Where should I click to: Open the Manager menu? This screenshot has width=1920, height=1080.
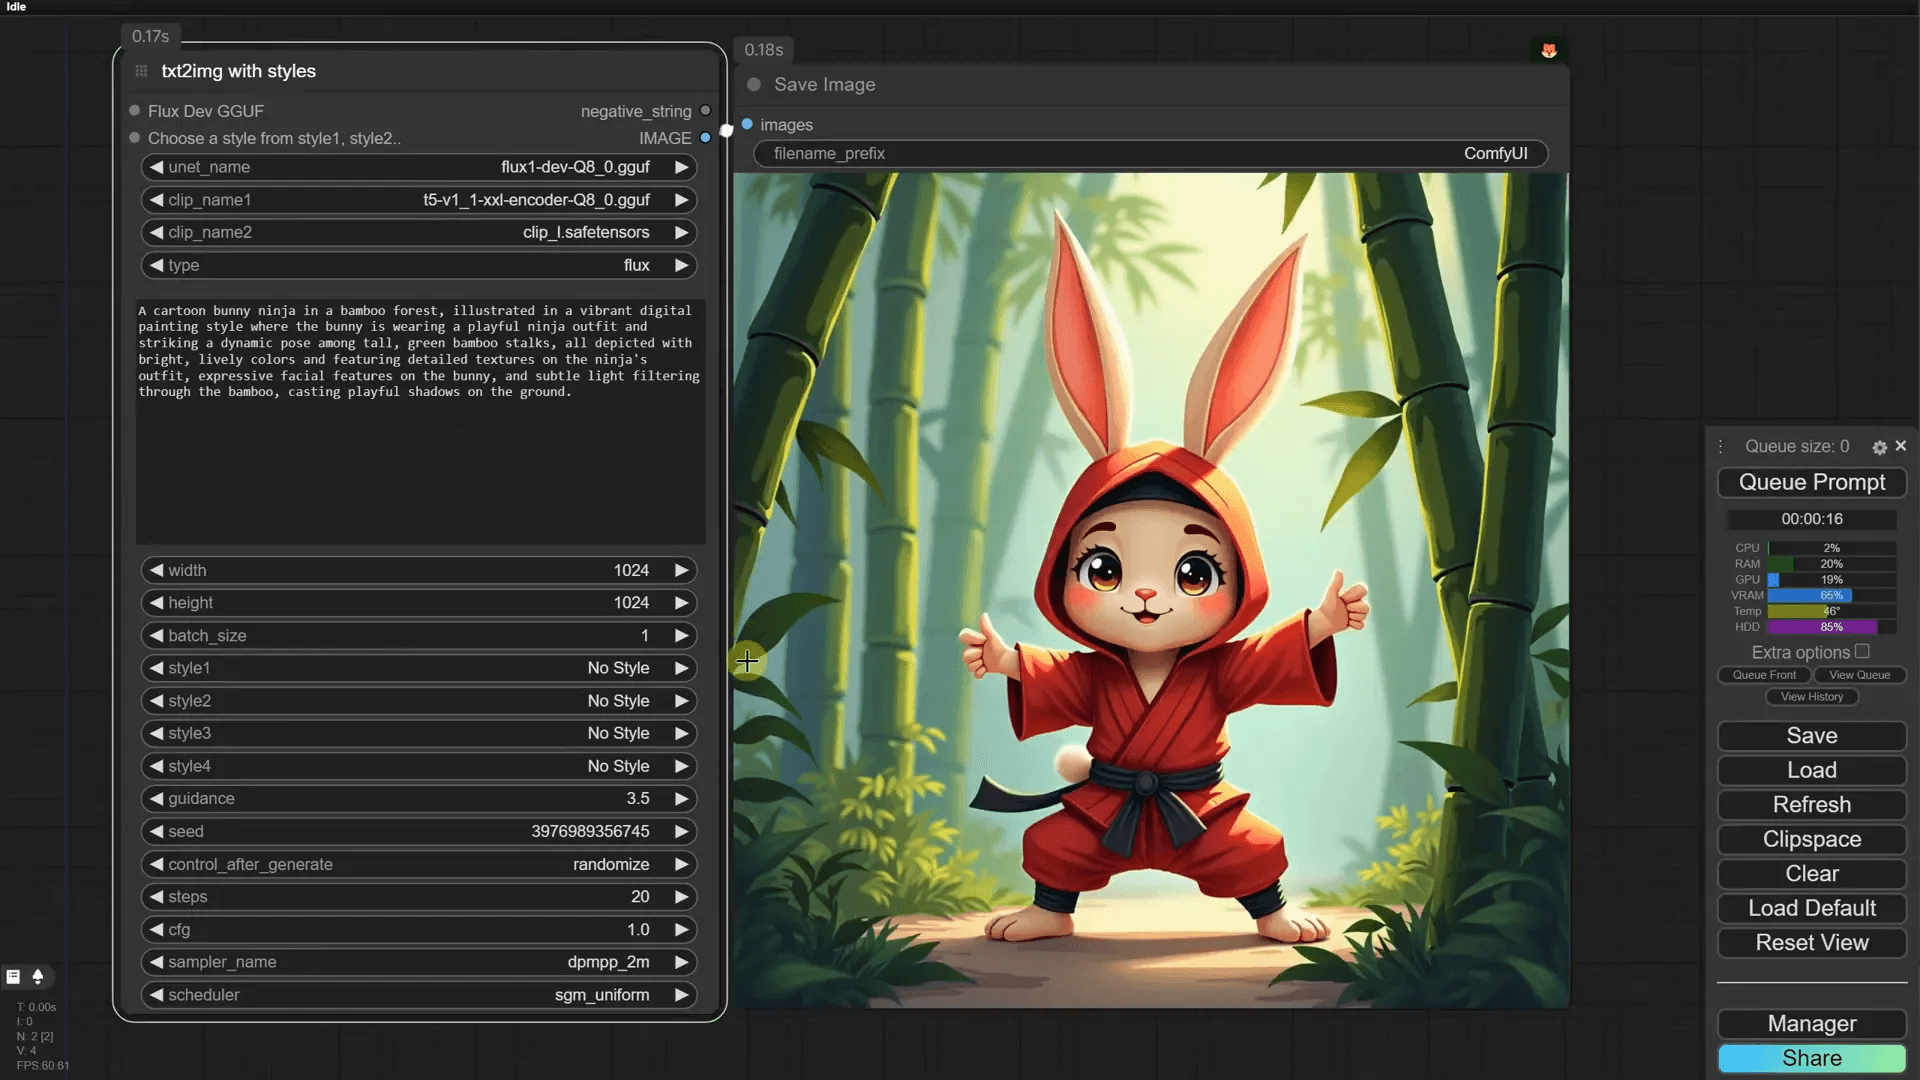pos(1811,1023)
